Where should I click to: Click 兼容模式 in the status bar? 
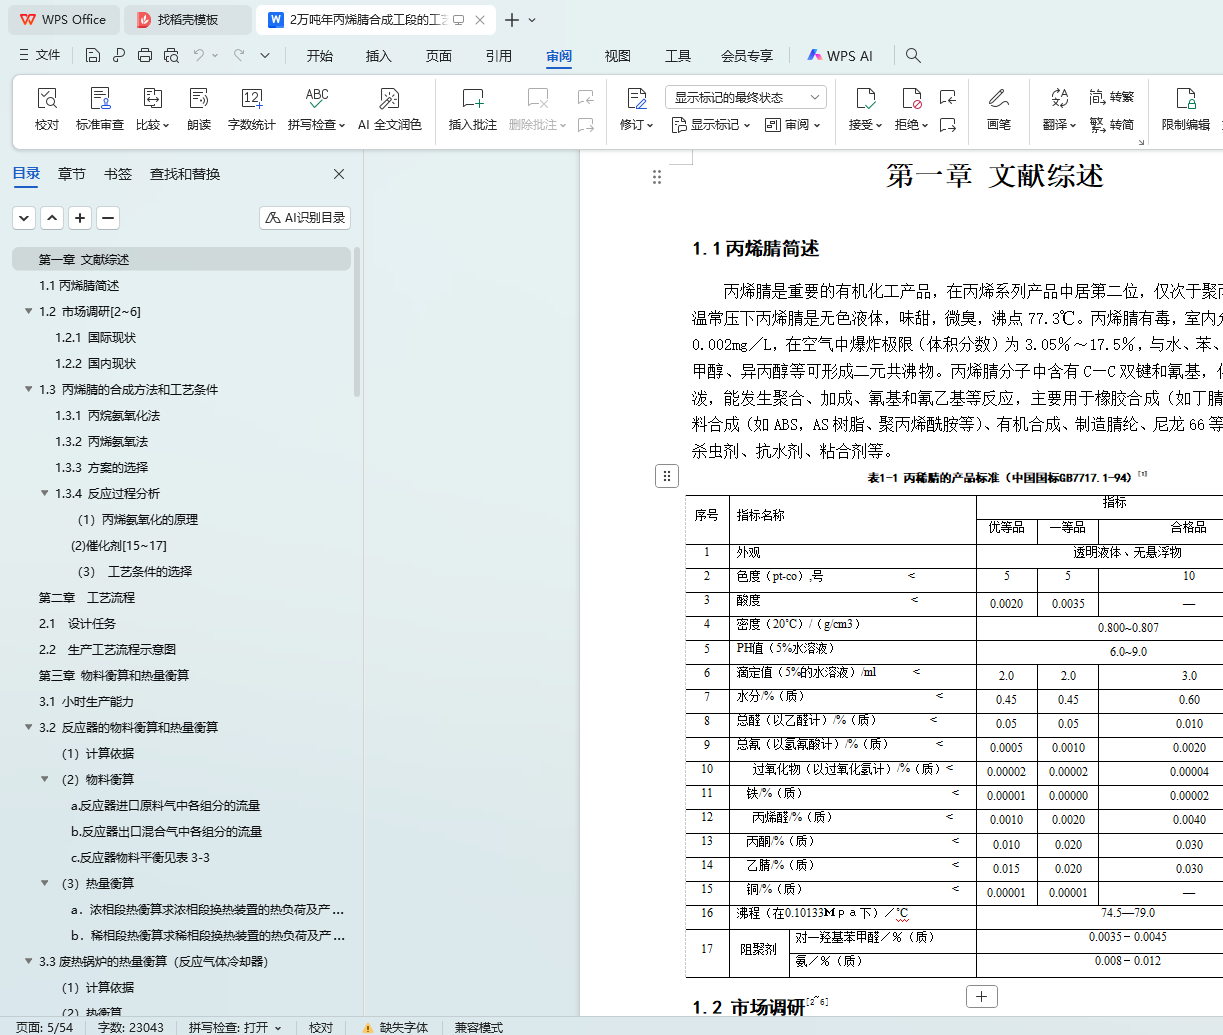[479, 1027]
